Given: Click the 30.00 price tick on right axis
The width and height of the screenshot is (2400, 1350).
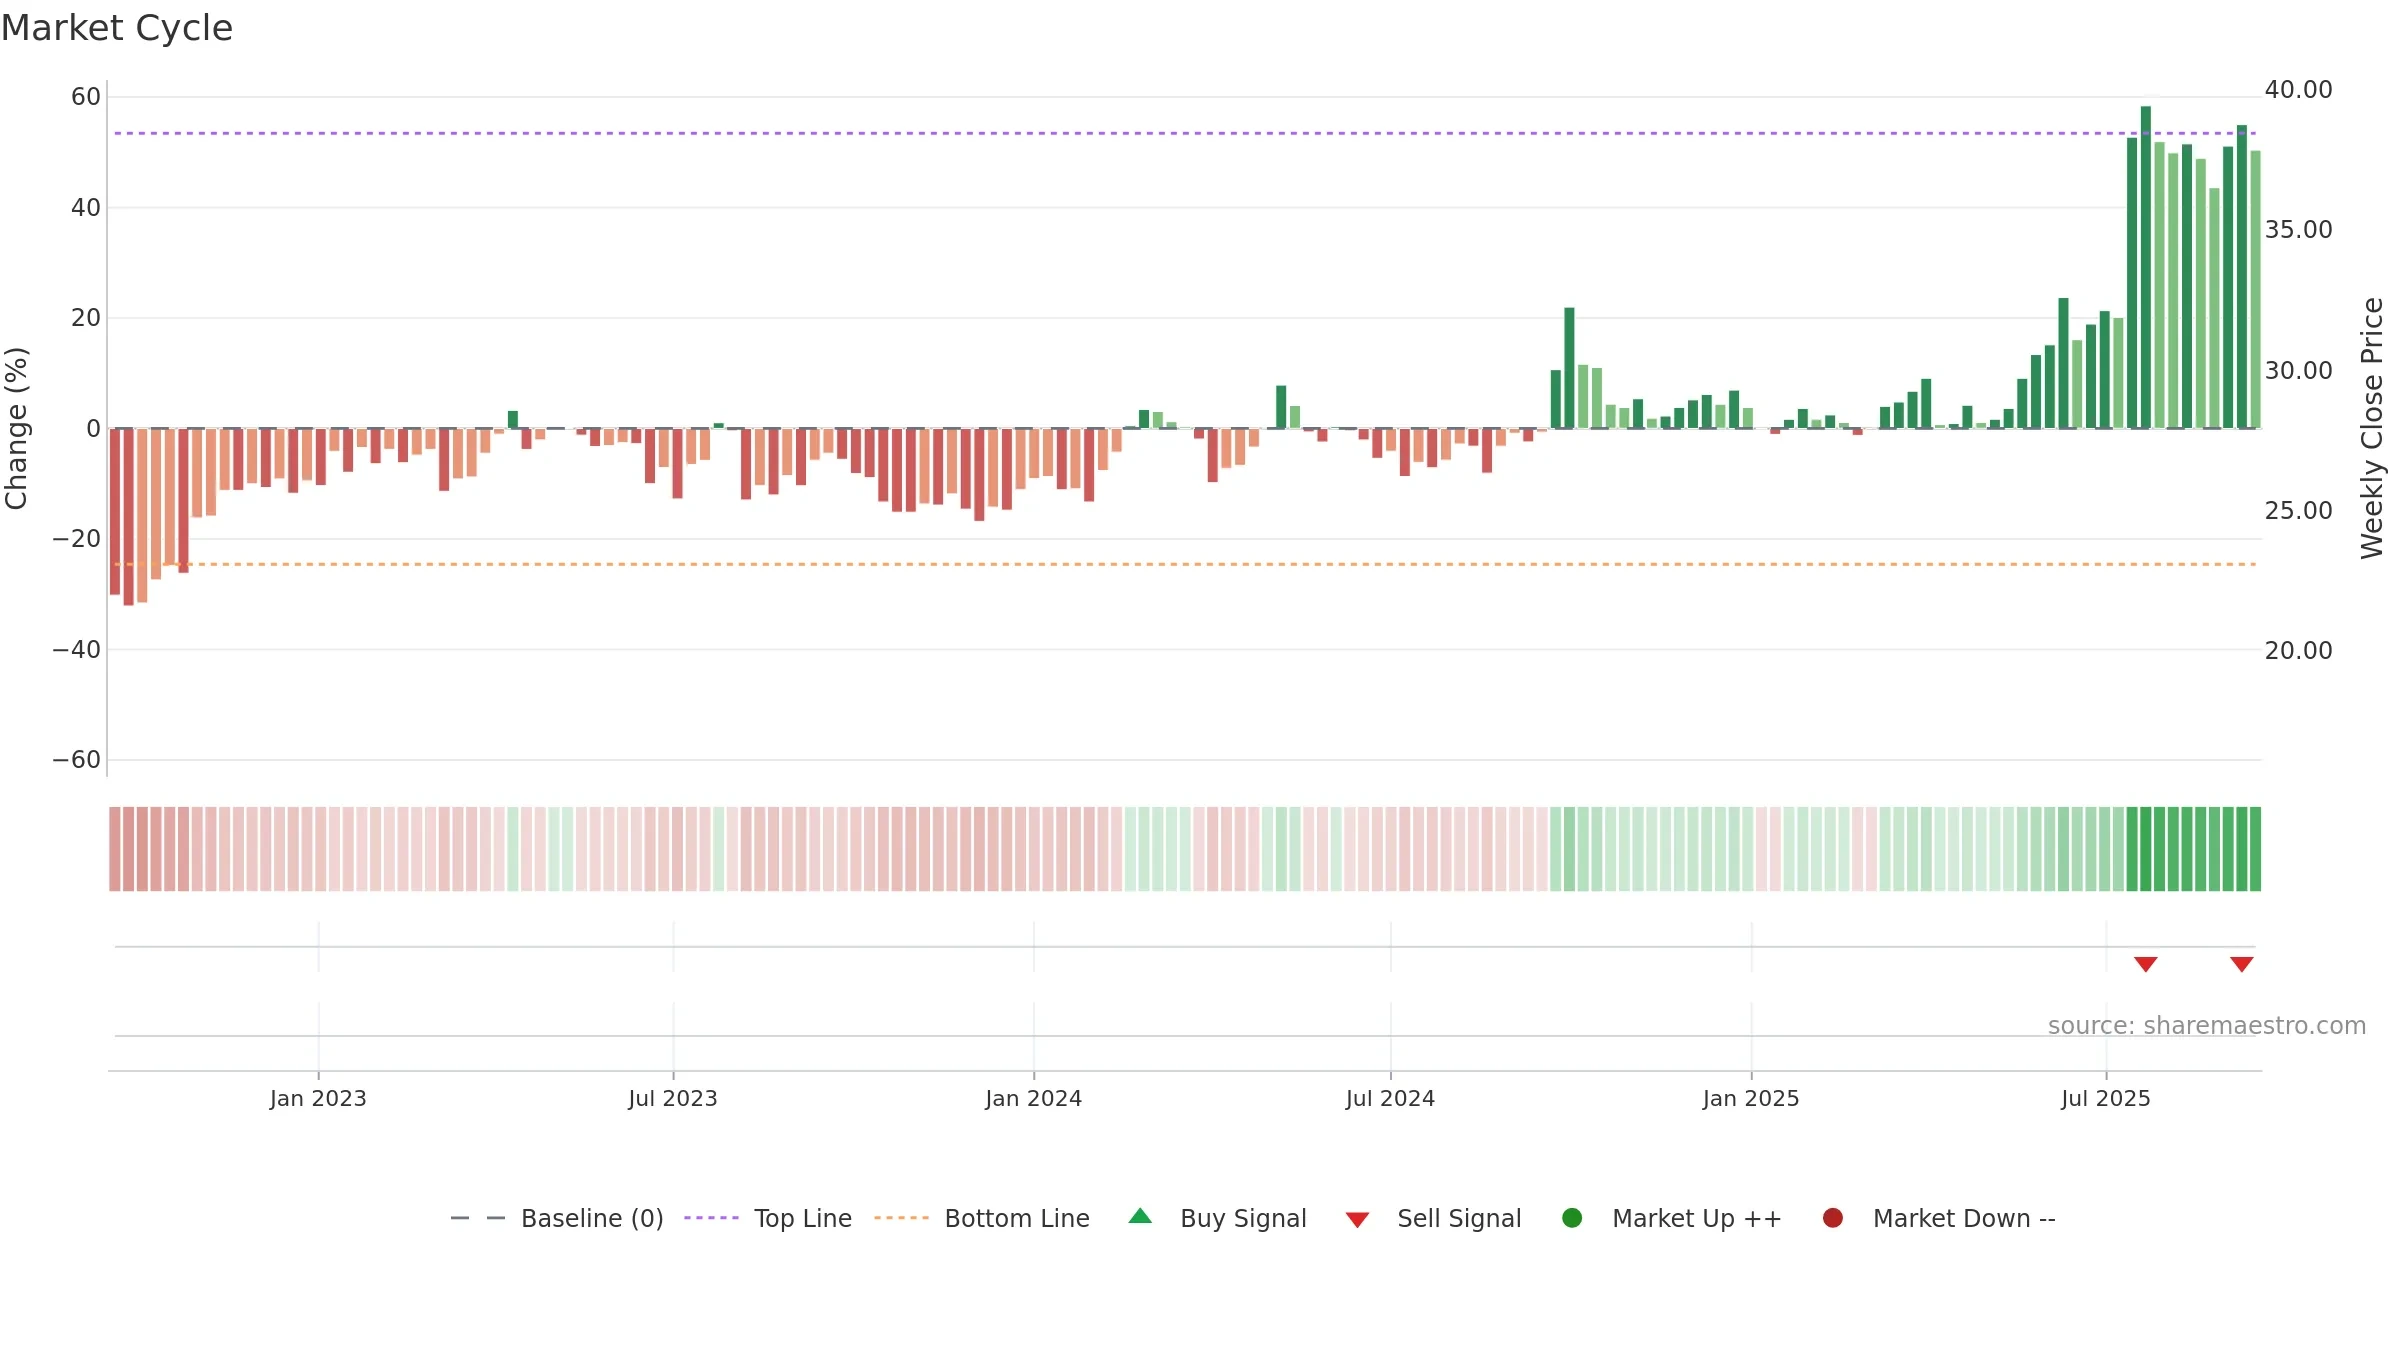Looking at the screenshot, I should click(x=2298, y=370).
